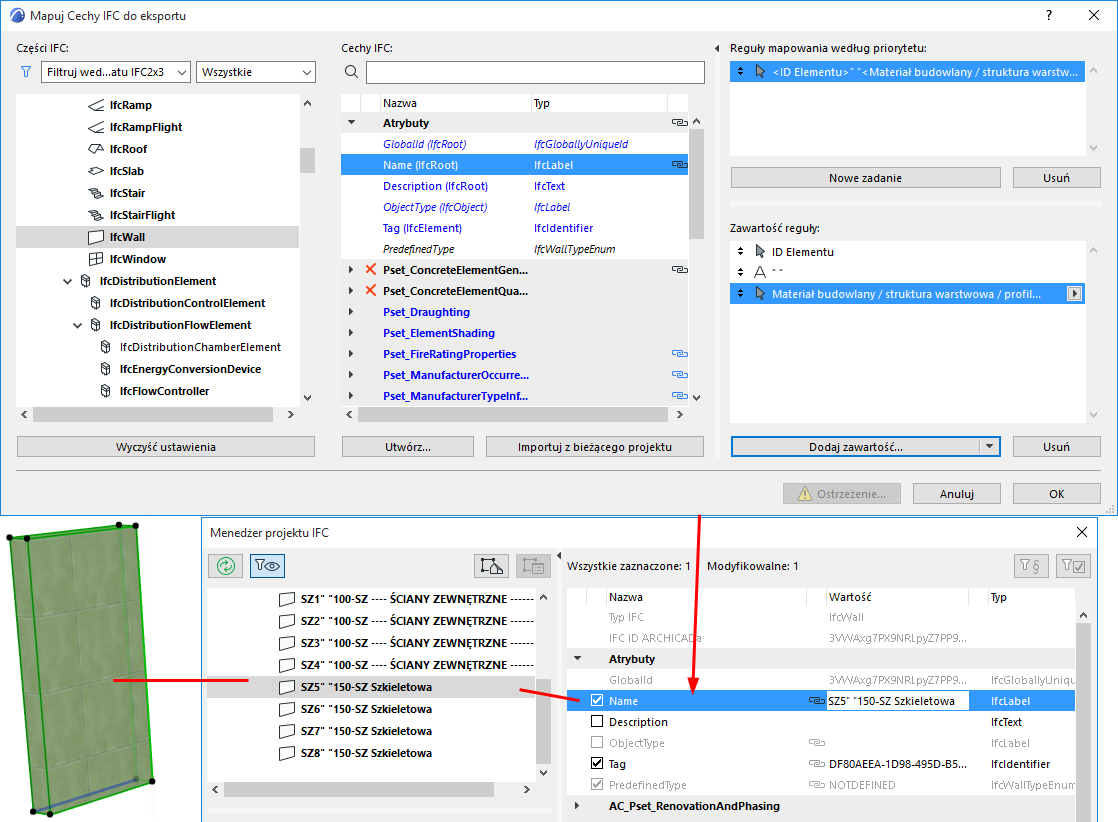Viewport: 1118px width, 822px height.
Task: Click the horizontal scrollbar under Części IFC tree
Action: (x=153, y=414)
